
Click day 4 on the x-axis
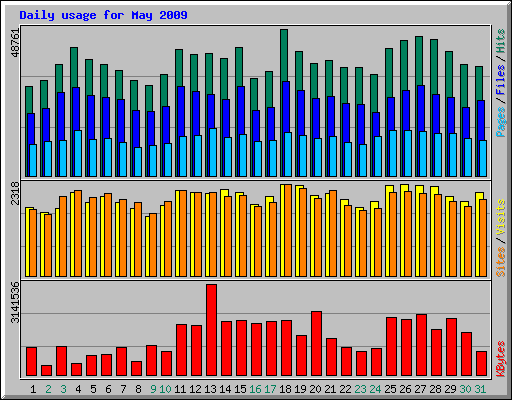(x=78, y=389)
